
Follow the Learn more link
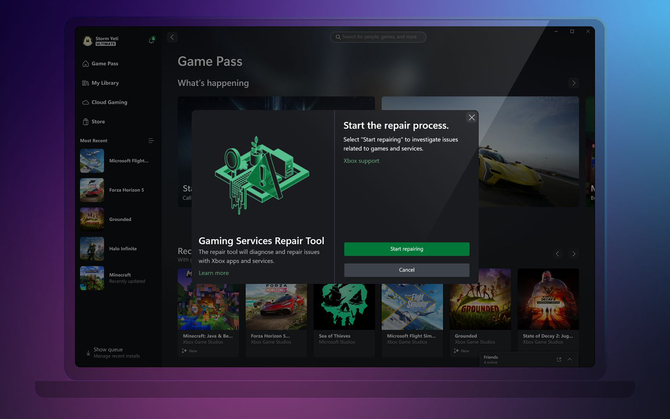pyautogui.click(x=213, y=273)
